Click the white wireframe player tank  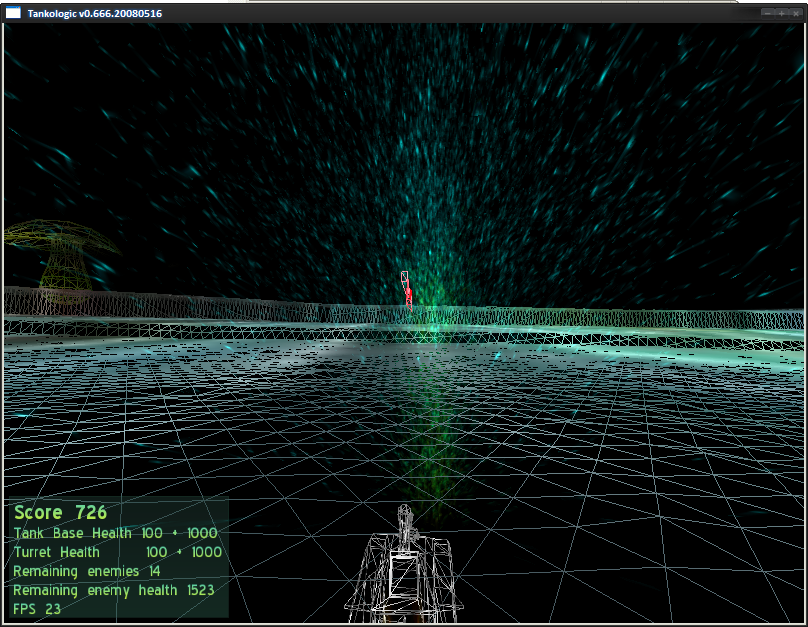click(404, 564)
